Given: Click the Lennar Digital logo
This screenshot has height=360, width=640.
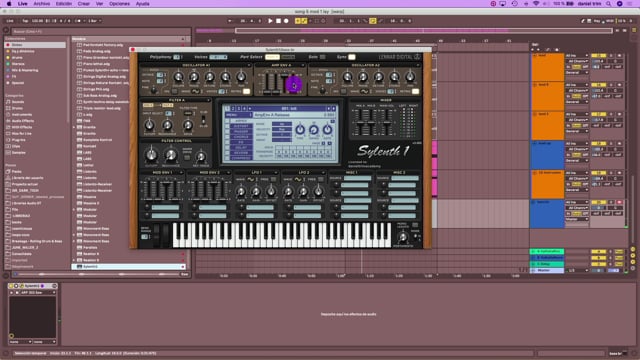Looking at the screenshot, I should (x=399, y=57).
